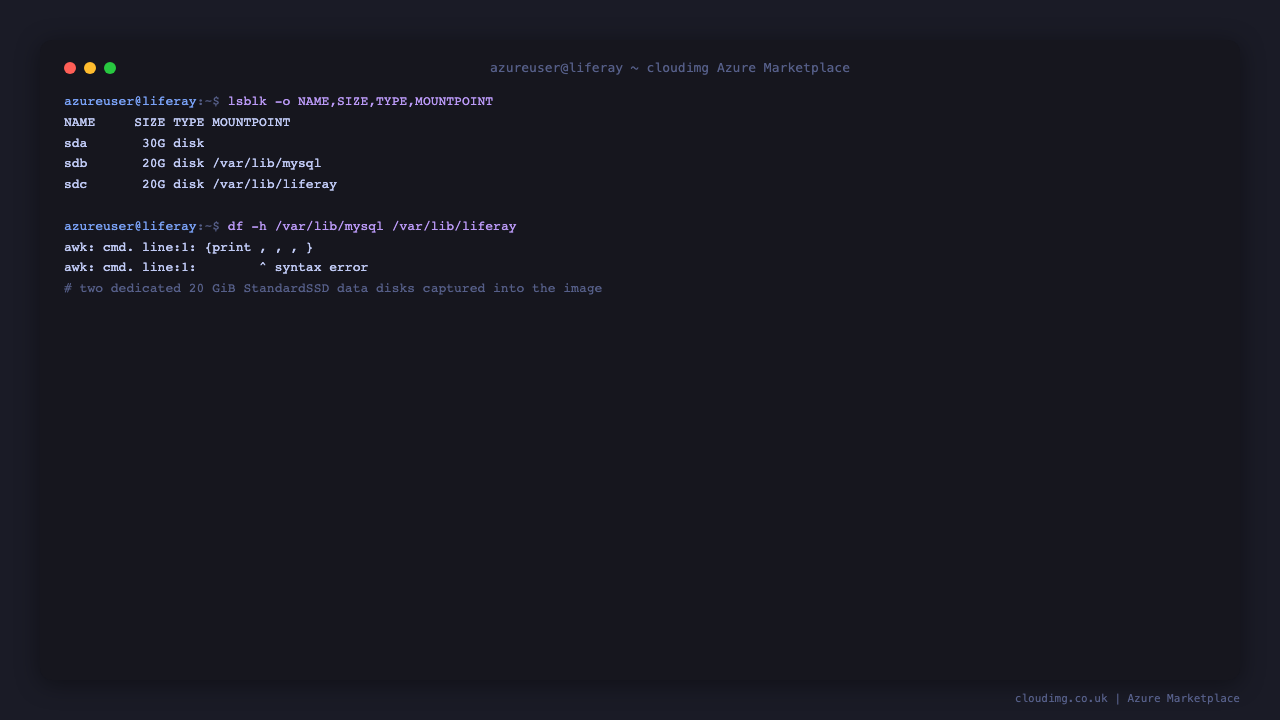Click the terminal title 'azureuser@liferay ~ cloudimg Azure Marketplace'
Image resolution: width=1280 pixels, height=720 pixels.
coord(670,68)
